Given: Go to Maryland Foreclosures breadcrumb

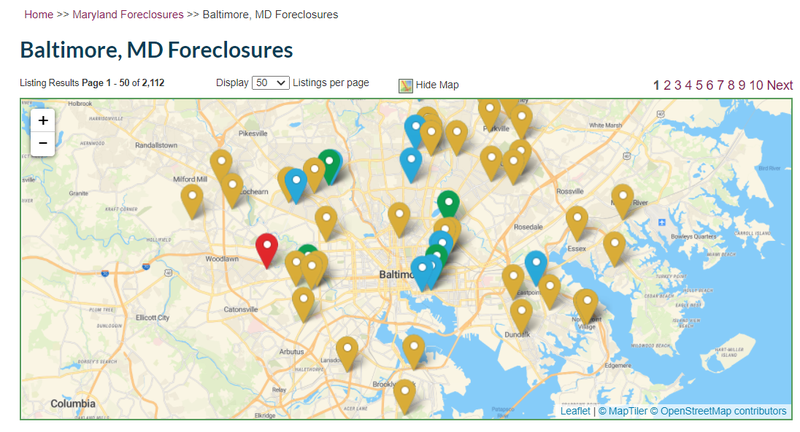Looking at the screenshot, I should pyautogui.click(x=128, y=14).
